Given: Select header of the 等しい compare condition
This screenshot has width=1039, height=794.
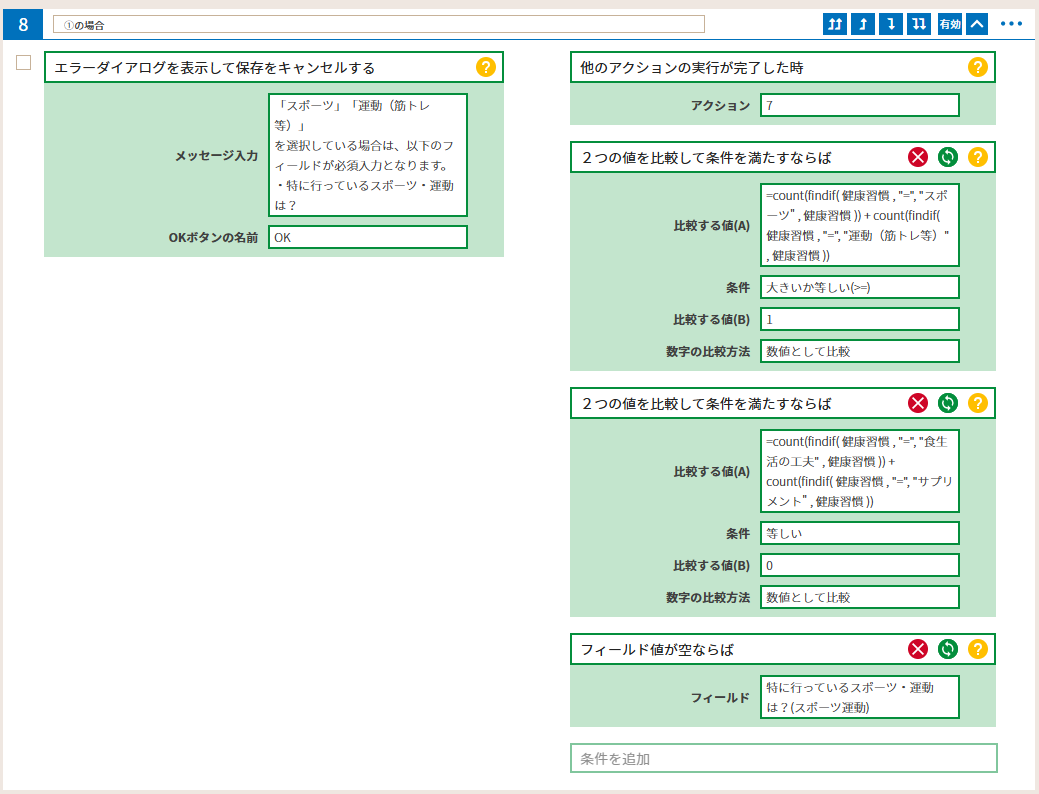Looking at the screenshot, I should point(783,403).
